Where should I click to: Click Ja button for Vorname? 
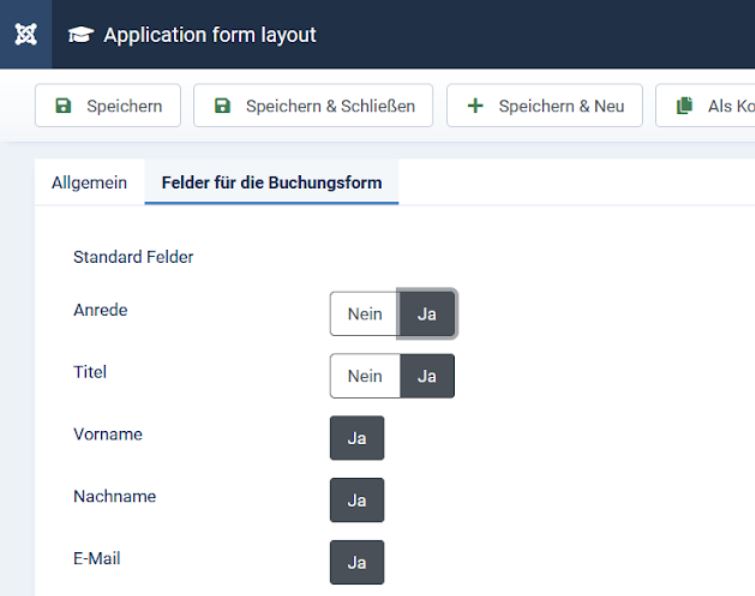357,438
